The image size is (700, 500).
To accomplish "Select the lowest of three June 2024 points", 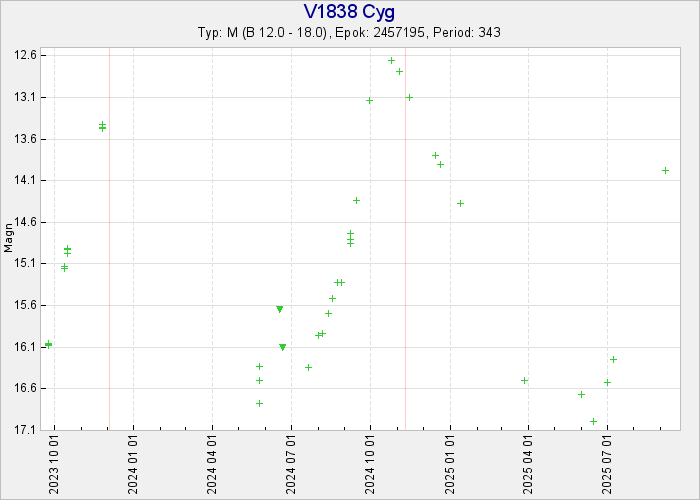I will [259, 403].
